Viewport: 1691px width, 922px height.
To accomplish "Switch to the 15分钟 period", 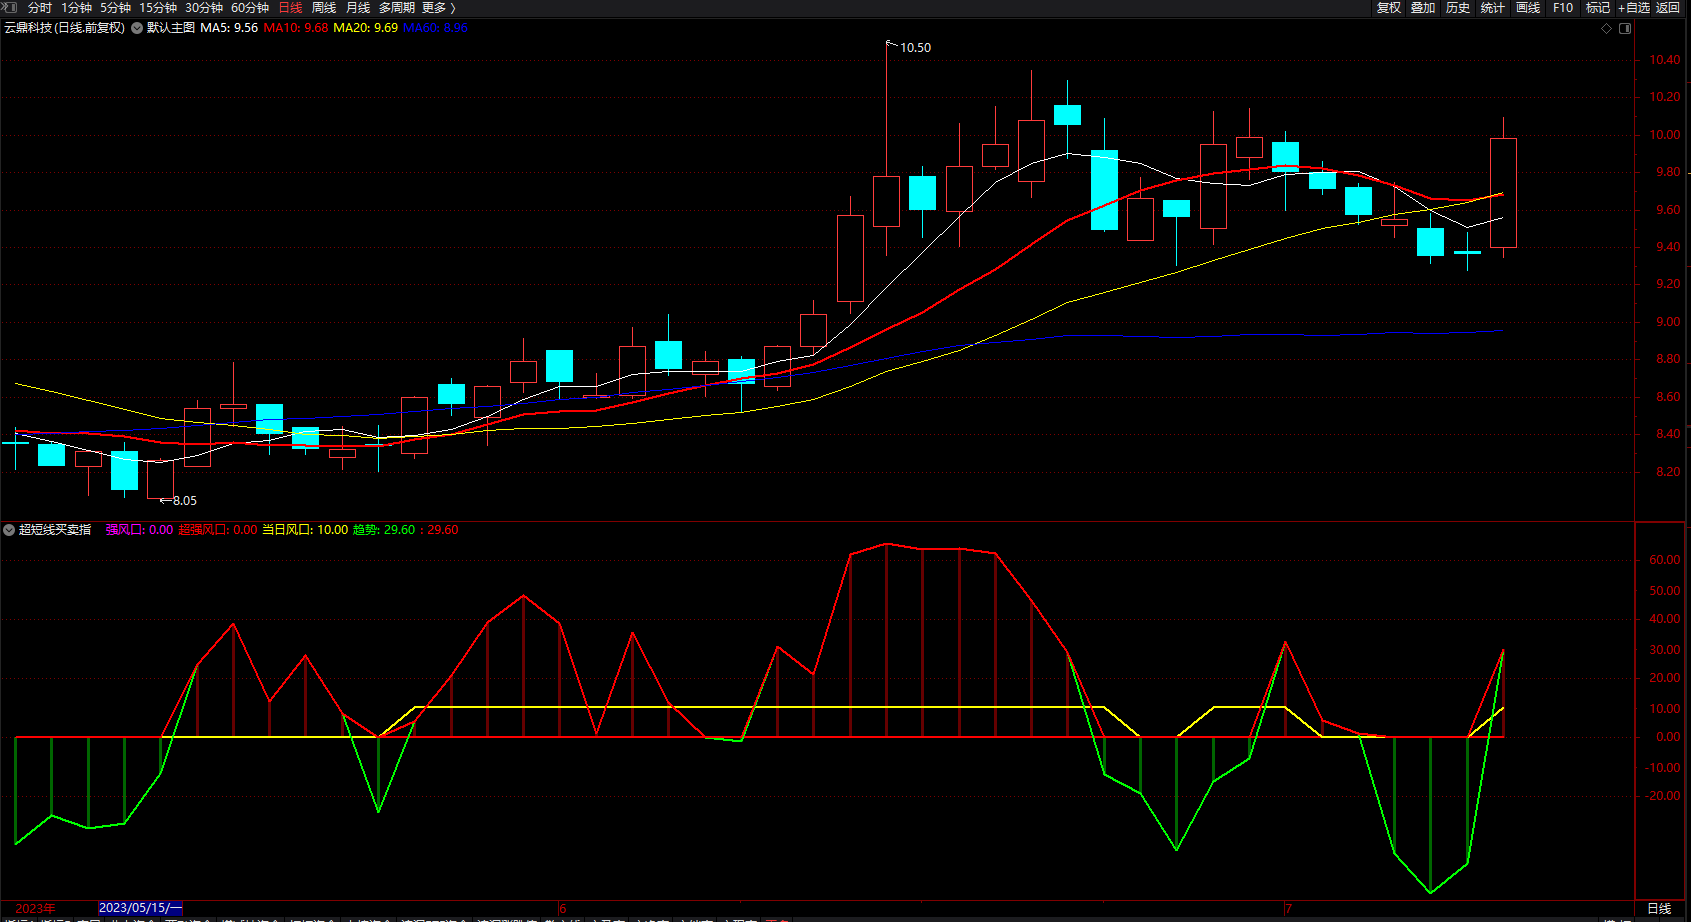I will point(158,8).
